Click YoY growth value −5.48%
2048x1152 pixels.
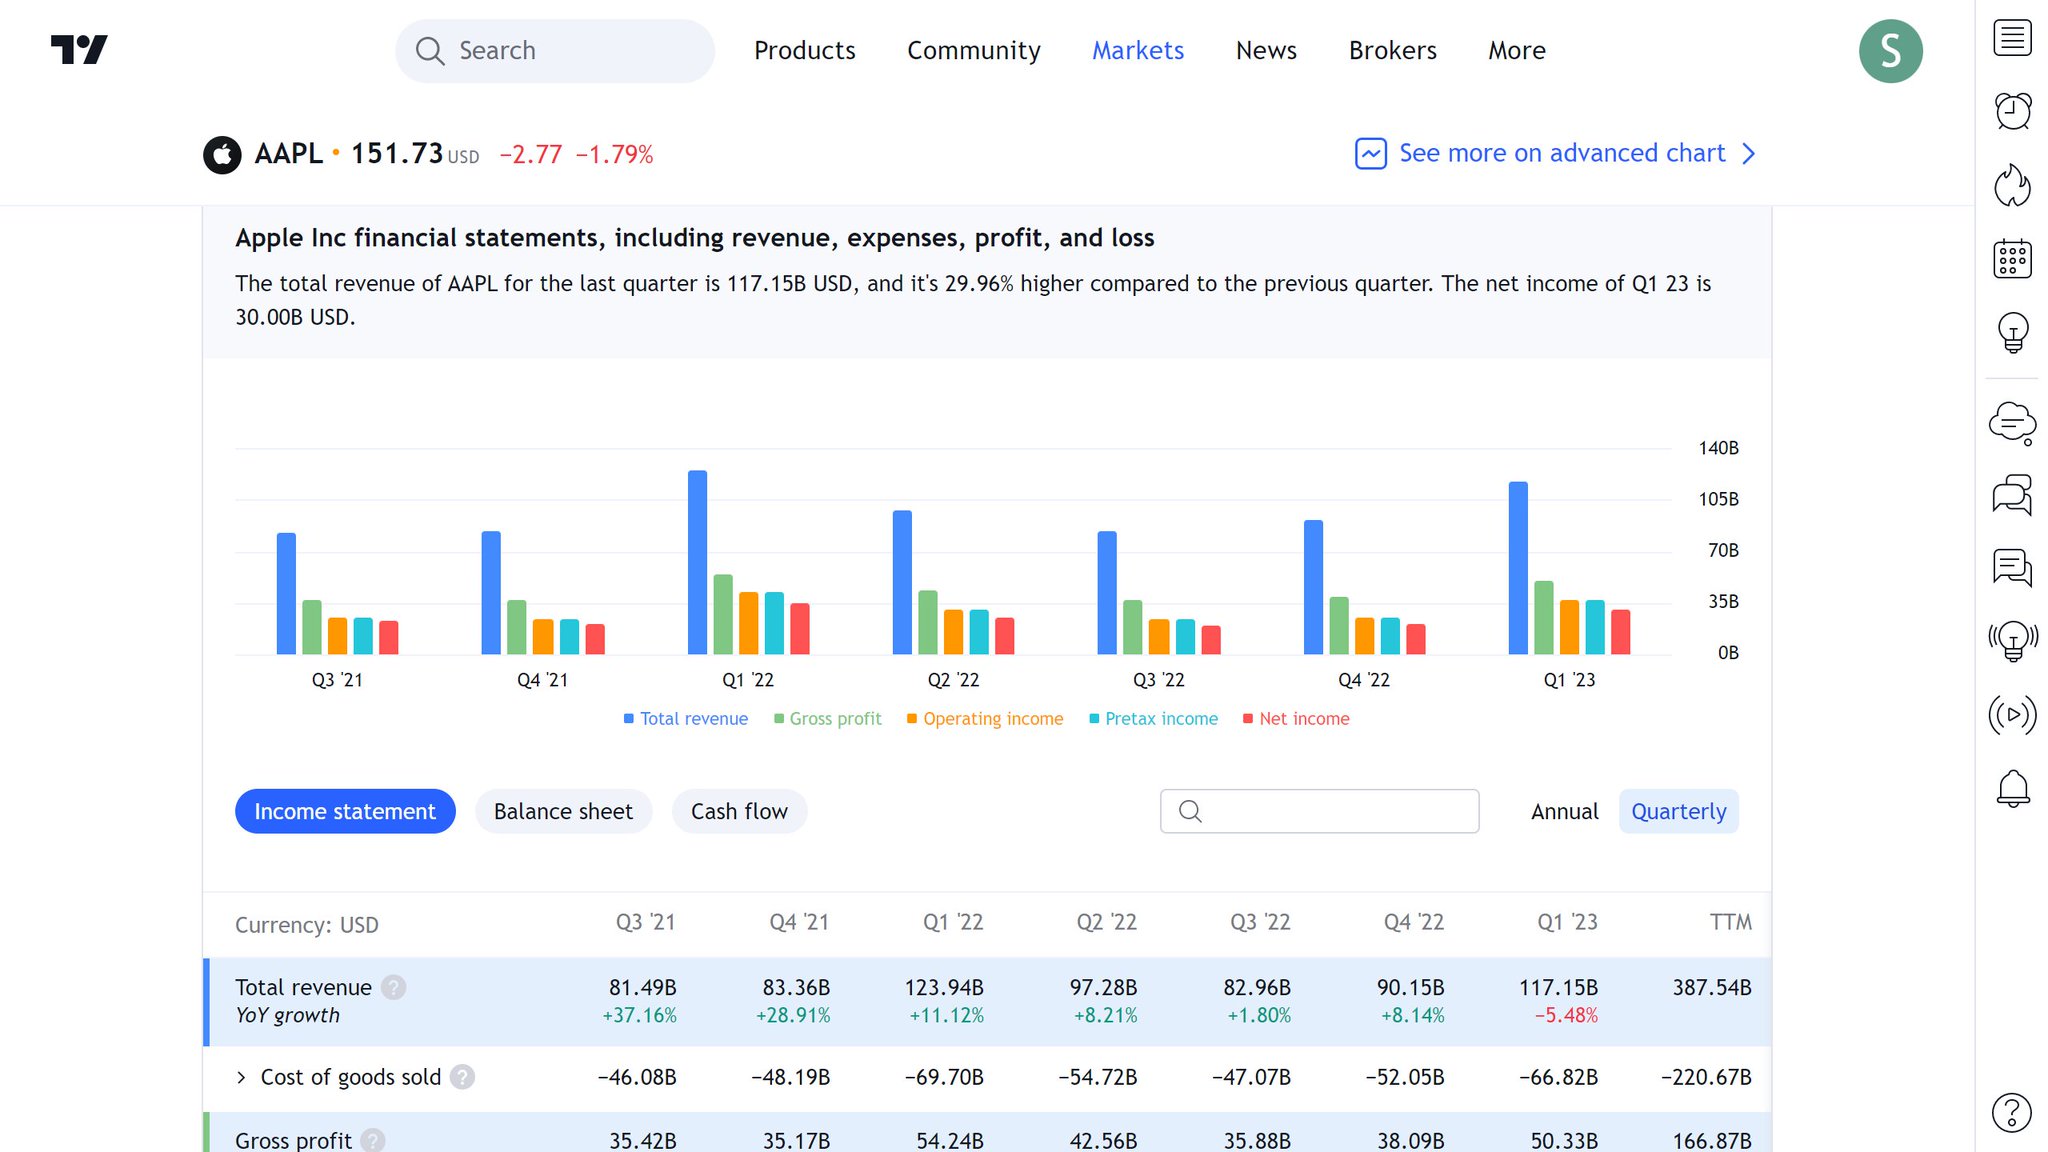[x=1566, y=1015]
